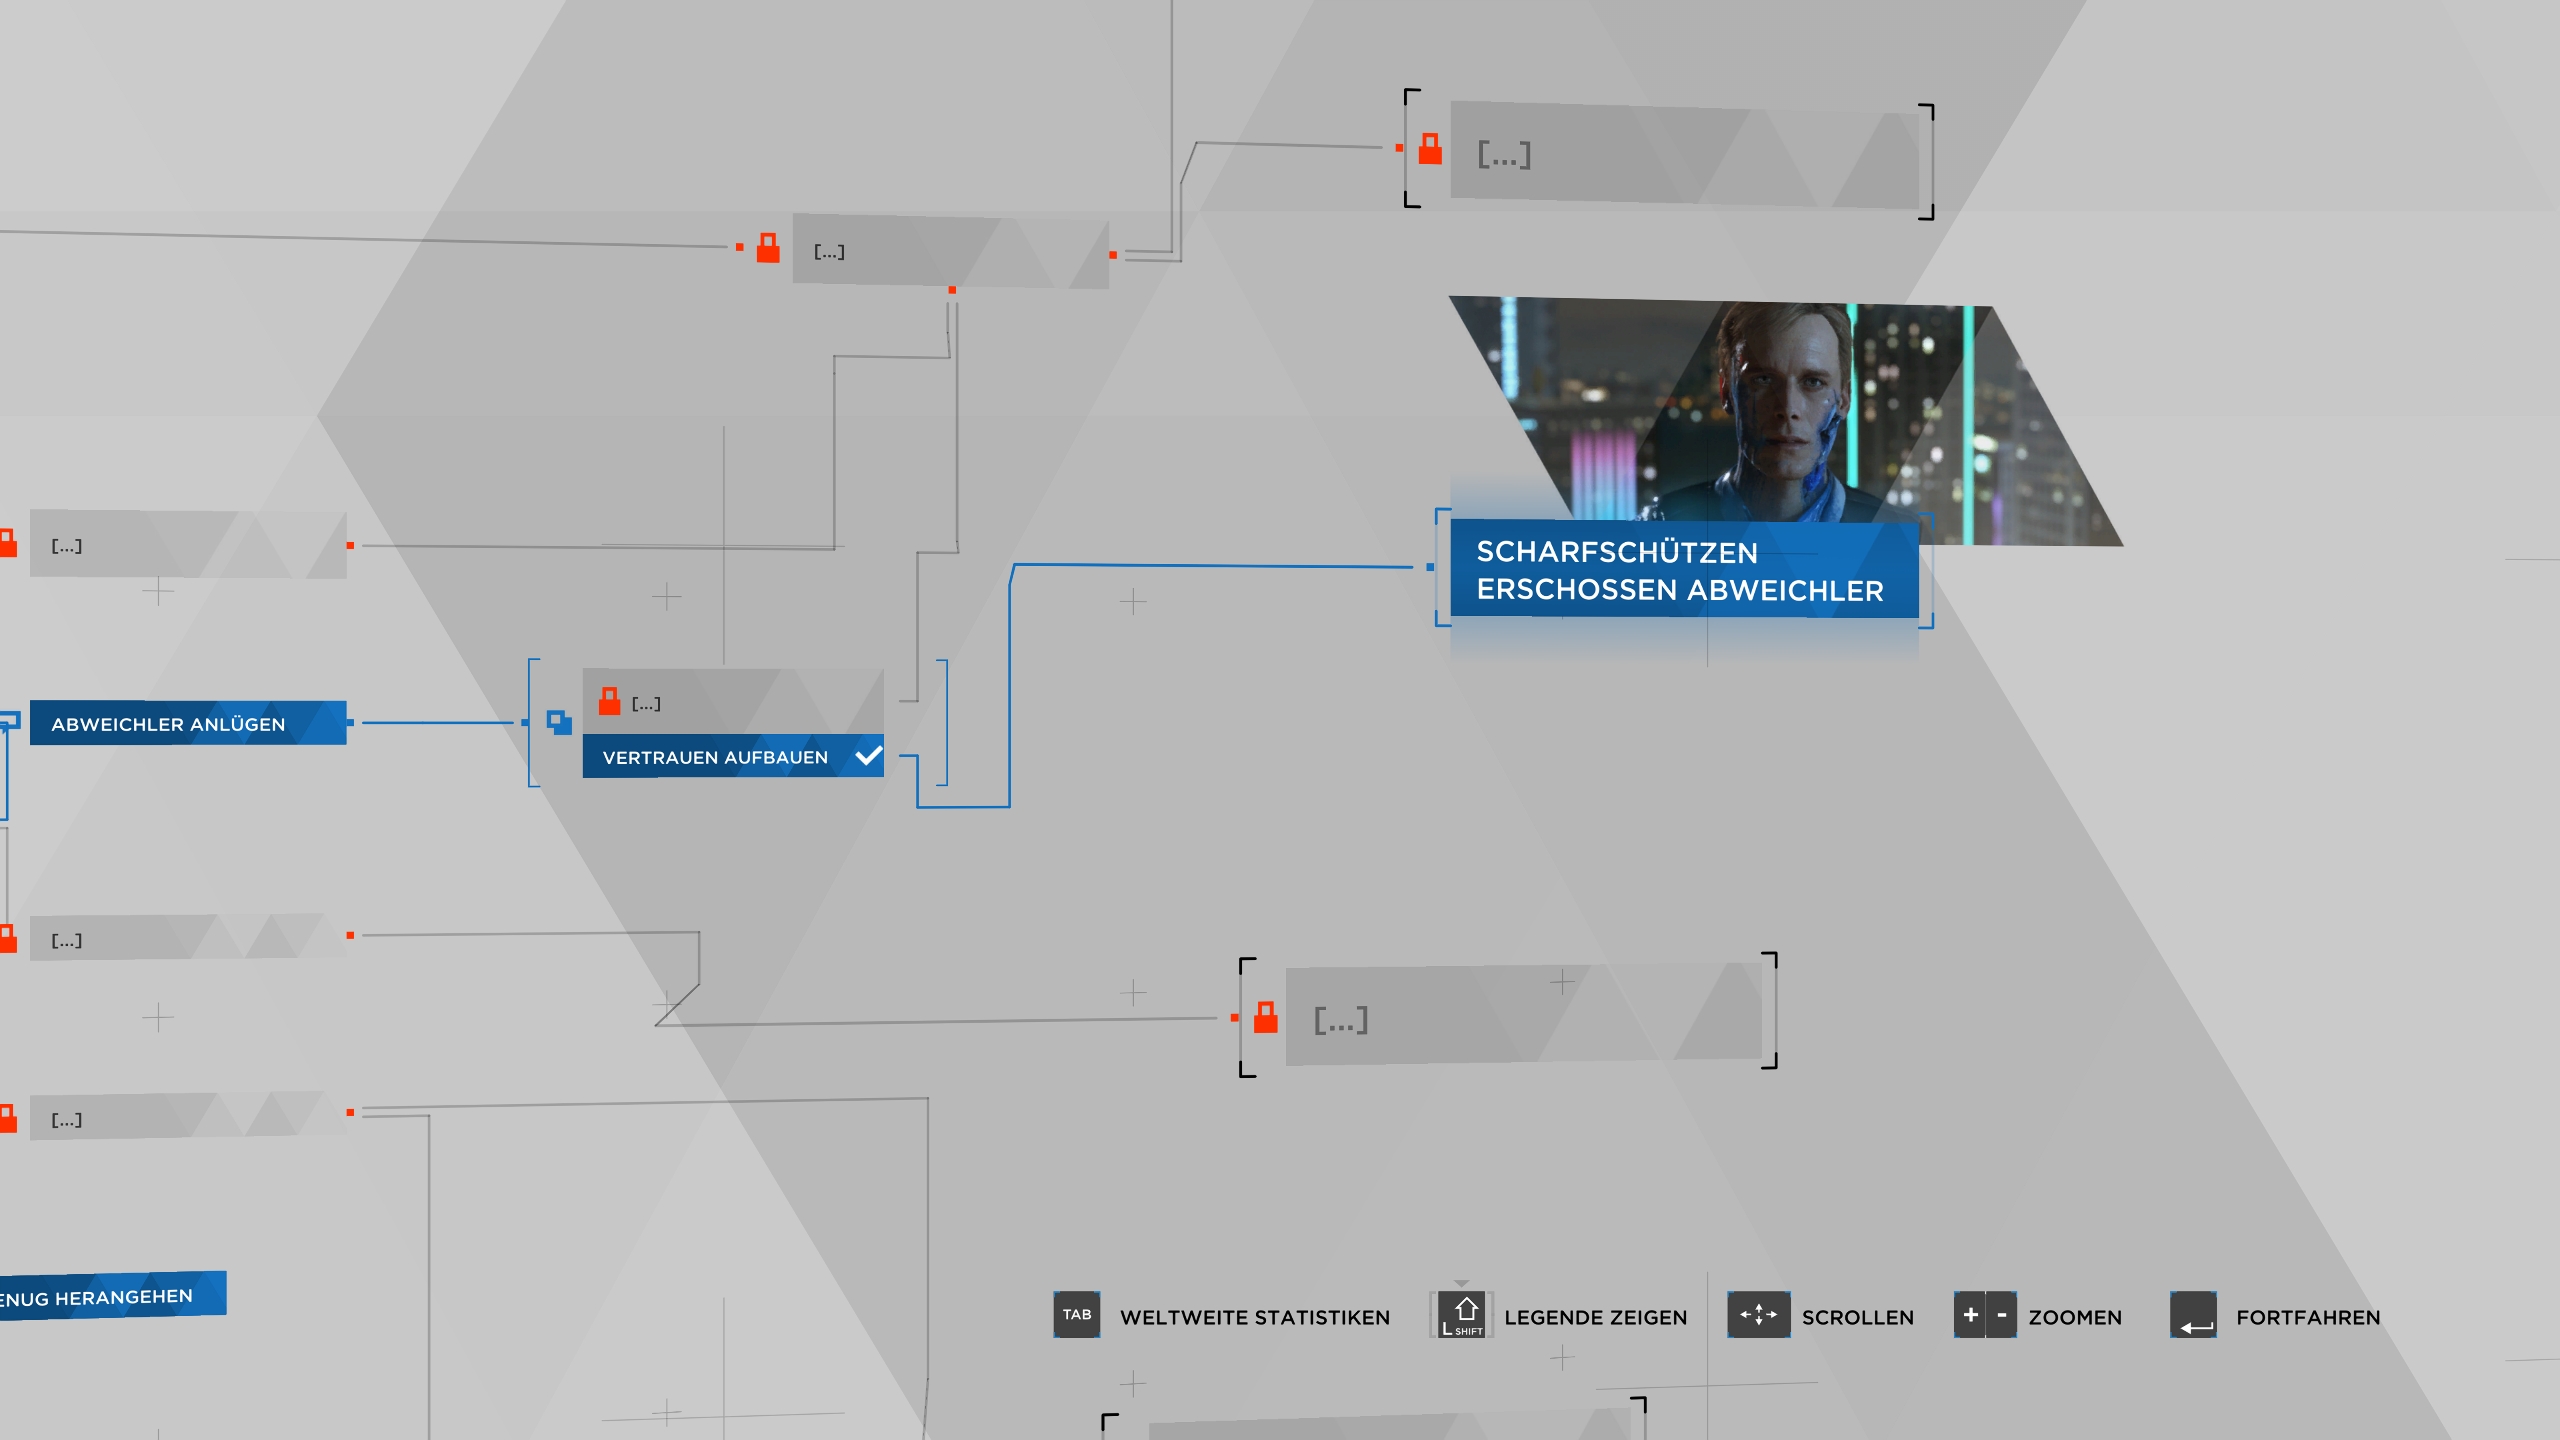Click the red lock above Vertrauen Aufbauen

click(x=609, y=701)
